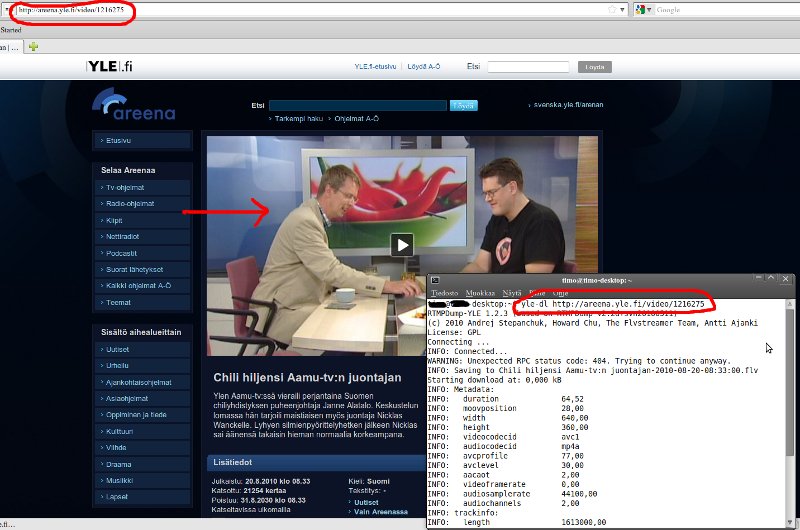Click the video title Chili hiljensi Aamu-tv:n juontajan
Screen dimensions: 800x530
click(307, 377)
